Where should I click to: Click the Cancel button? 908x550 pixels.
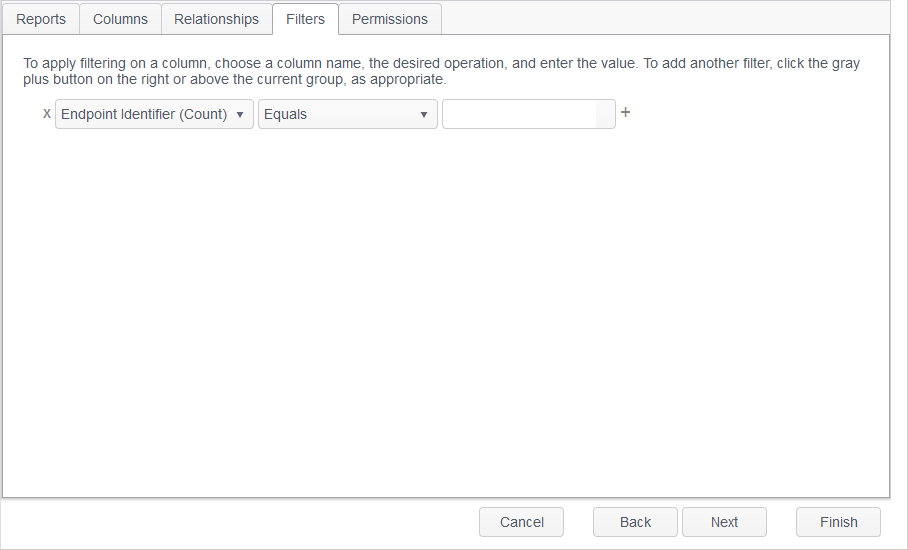(521, 522)
